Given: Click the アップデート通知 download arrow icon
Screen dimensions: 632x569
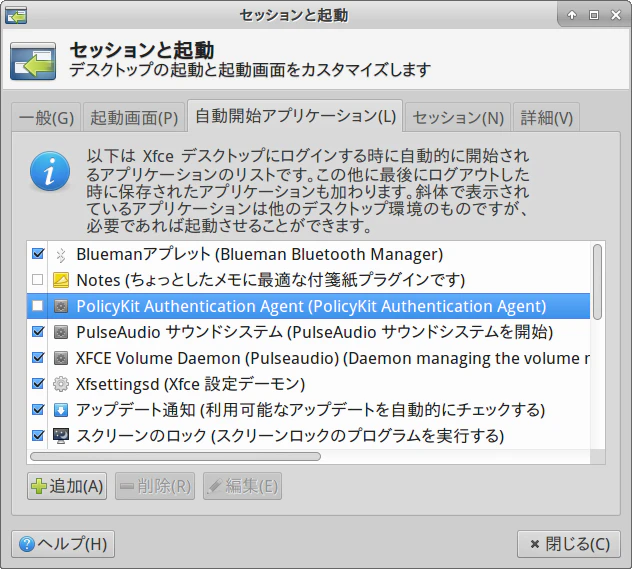Looking at the screenshot, I should [x=61, y=410].
